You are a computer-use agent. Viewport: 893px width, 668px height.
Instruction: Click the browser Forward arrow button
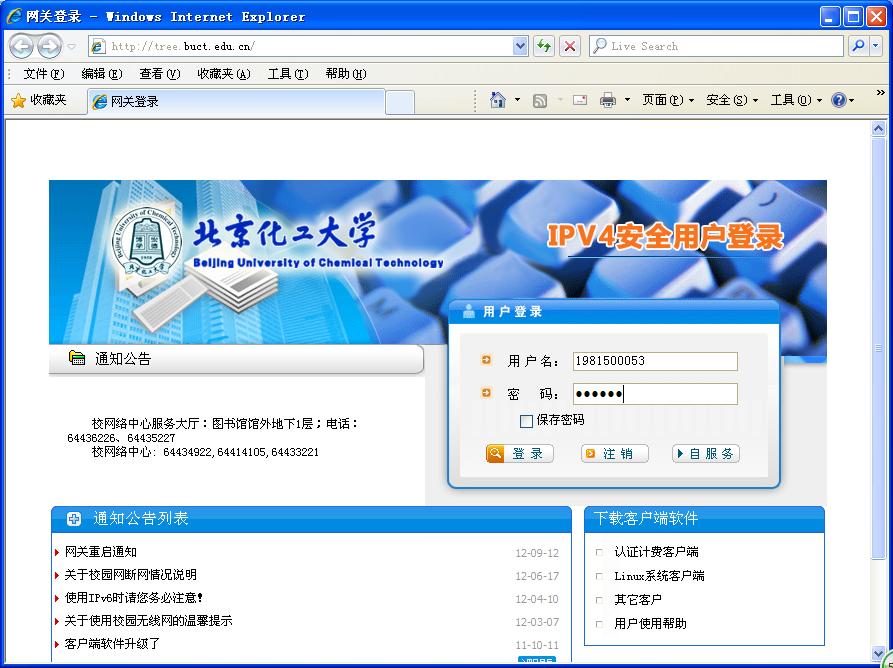[x=50, y=46]
